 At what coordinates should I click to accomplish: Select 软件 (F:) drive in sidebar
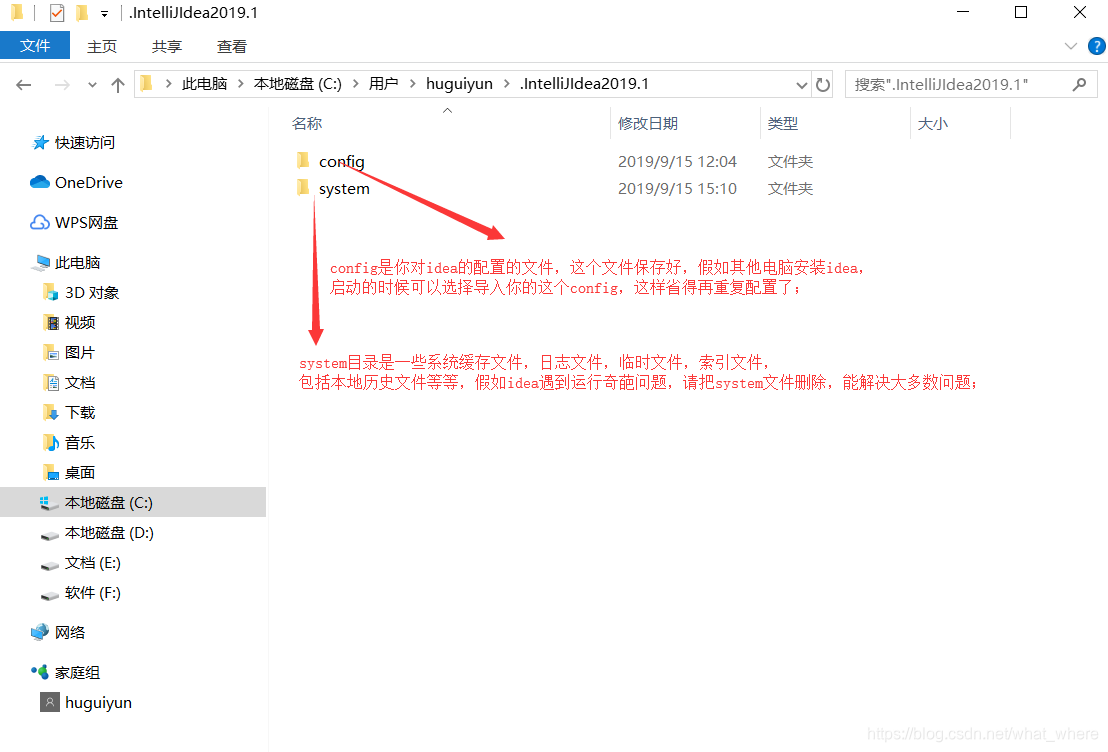tap(93, 593)
